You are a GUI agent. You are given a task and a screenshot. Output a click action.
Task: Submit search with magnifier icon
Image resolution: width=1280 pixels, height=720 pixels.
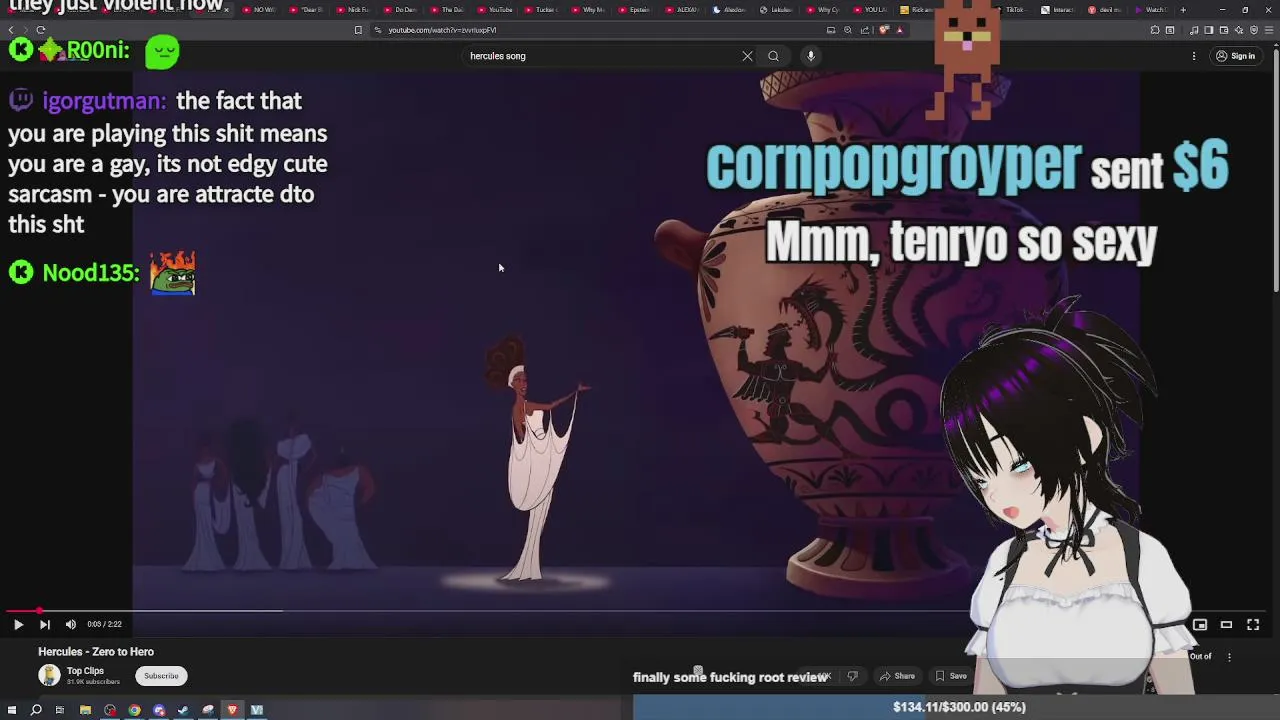pos(773,56)
